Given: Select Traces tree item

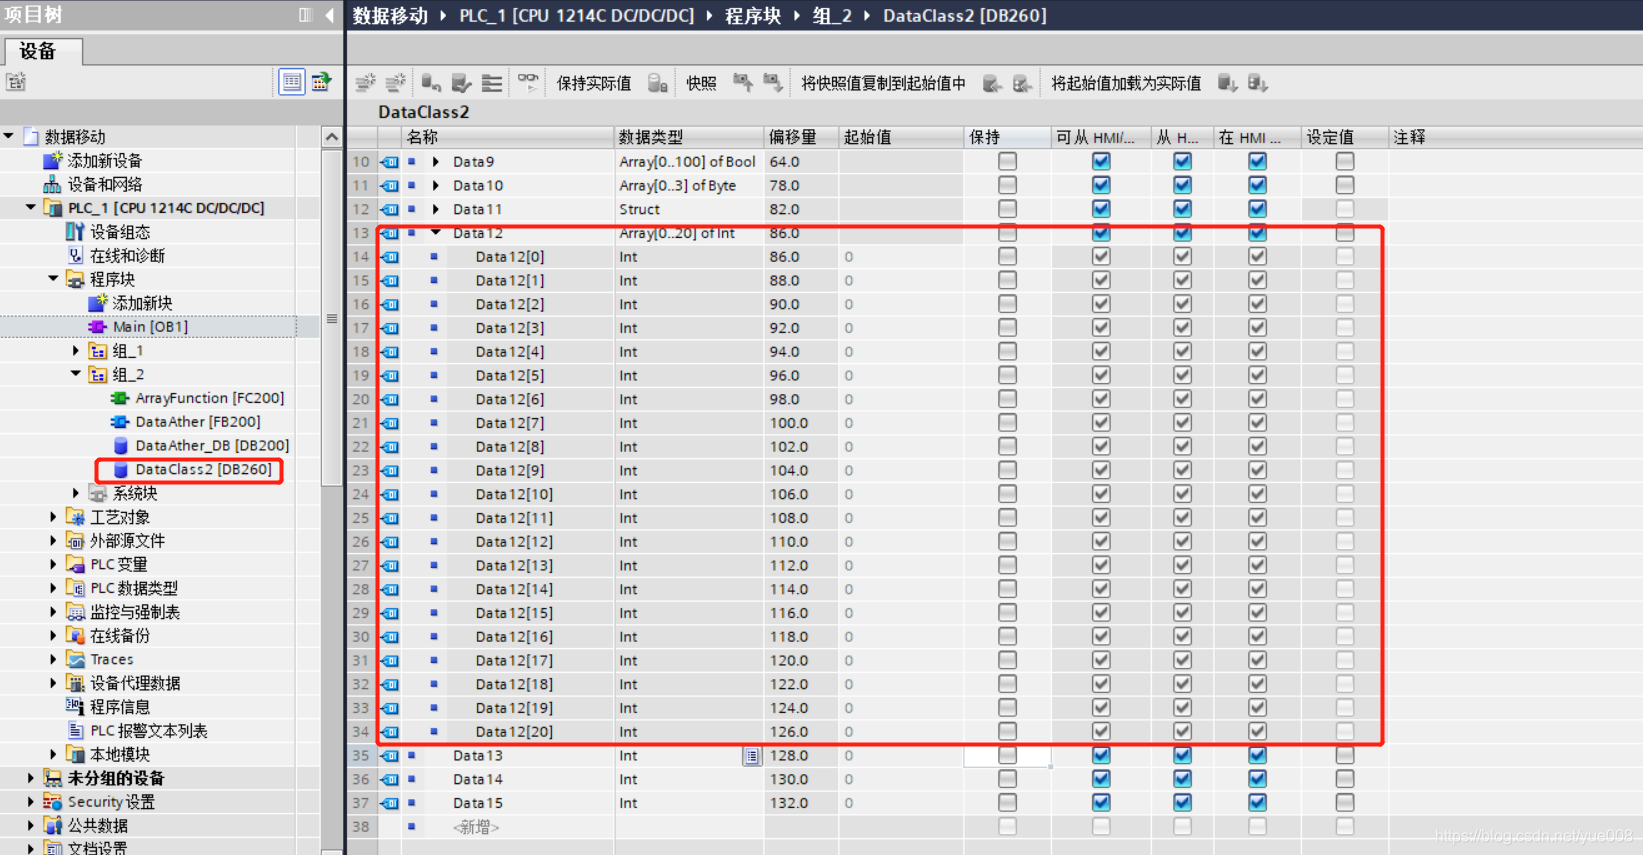Looking at the screenshot, I should [x=111, y=660].
